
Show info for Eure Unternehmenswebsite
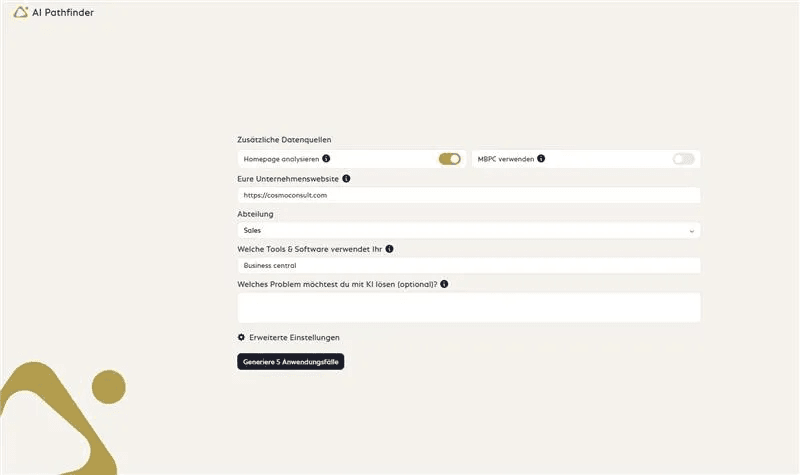click(346, 179)
